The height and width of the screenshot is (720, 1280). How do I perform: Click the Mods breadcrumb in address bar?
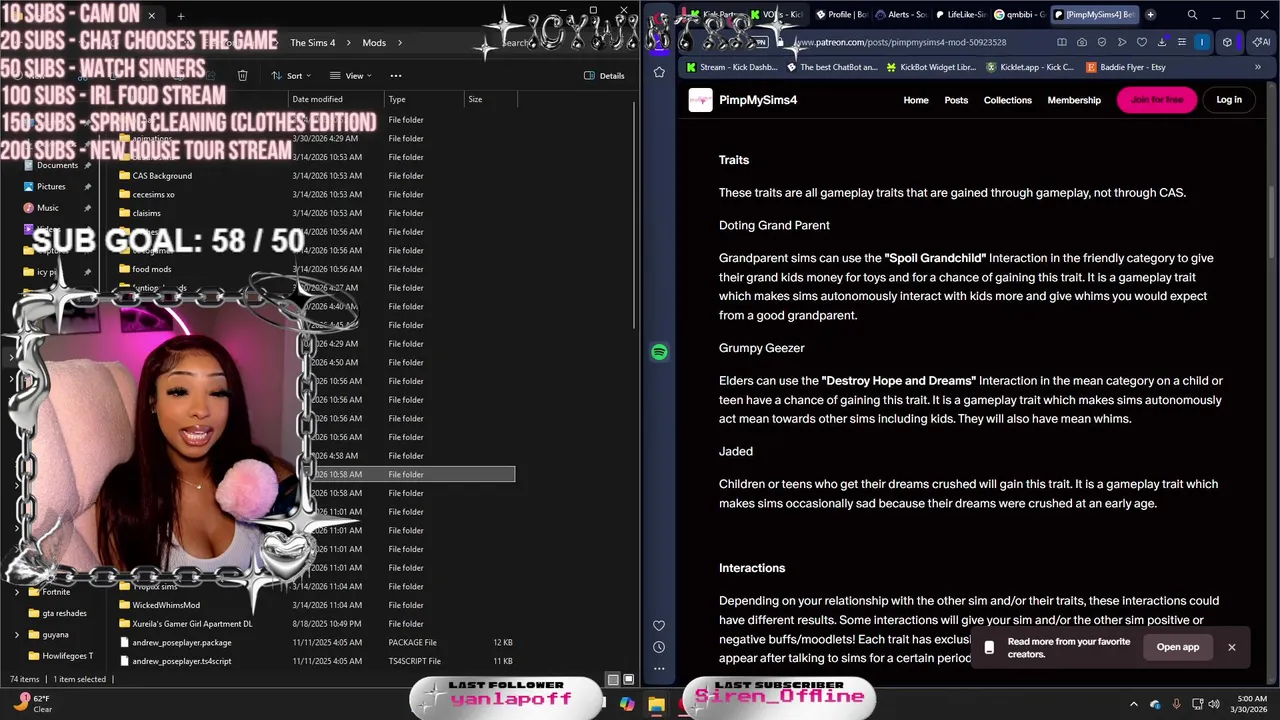[374, 43]
